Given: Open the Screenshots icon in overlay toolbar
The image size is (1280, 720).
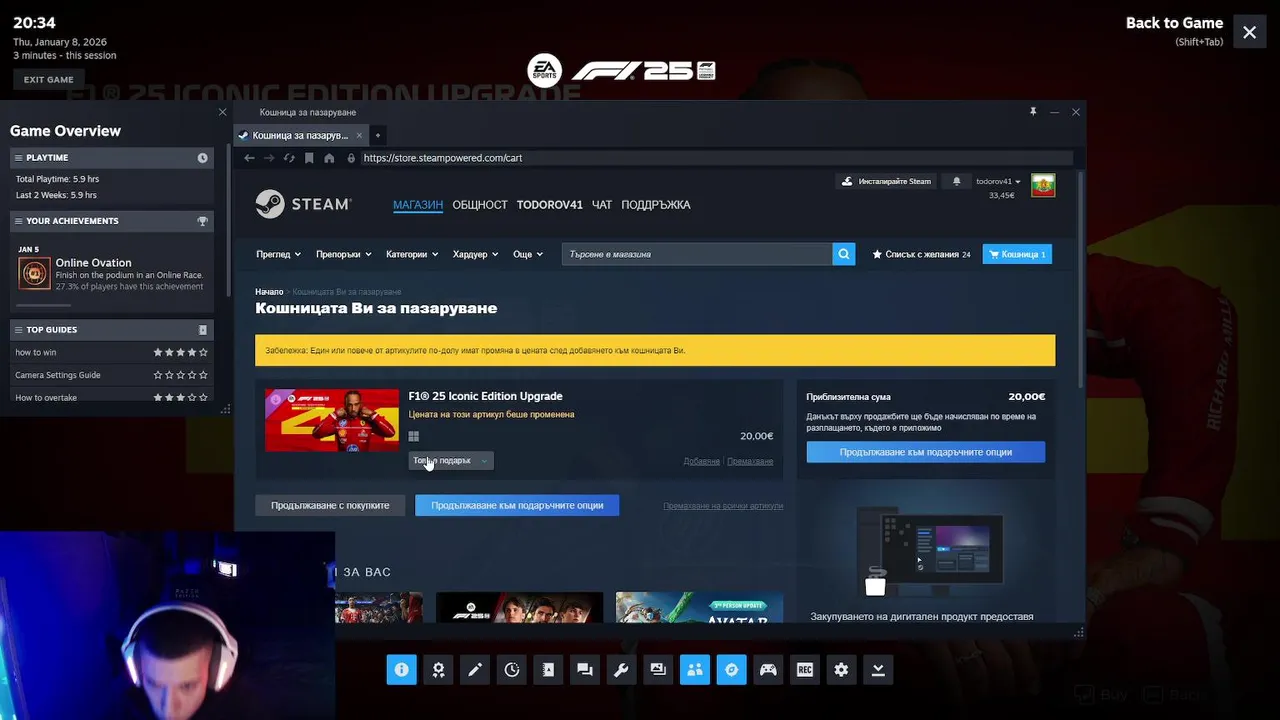Looking at the screenshot, I should coord(658,670).
